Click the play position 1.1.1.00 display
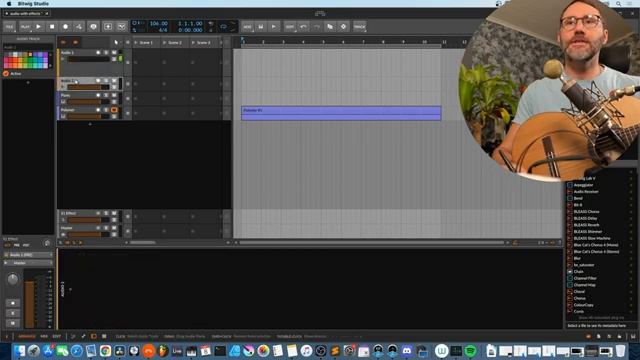Screen dimensions: 640x360 point(190,24)
